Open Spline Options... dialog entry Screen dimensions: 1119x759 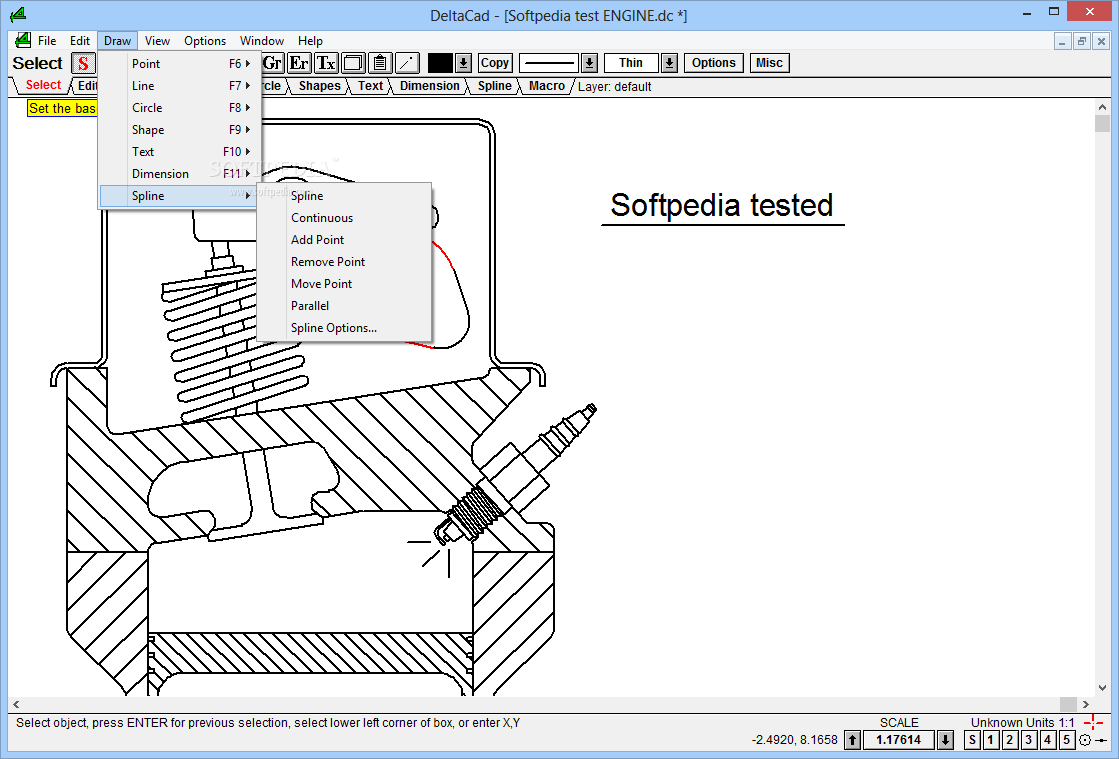pyautogui.click(x=344, y=328)
